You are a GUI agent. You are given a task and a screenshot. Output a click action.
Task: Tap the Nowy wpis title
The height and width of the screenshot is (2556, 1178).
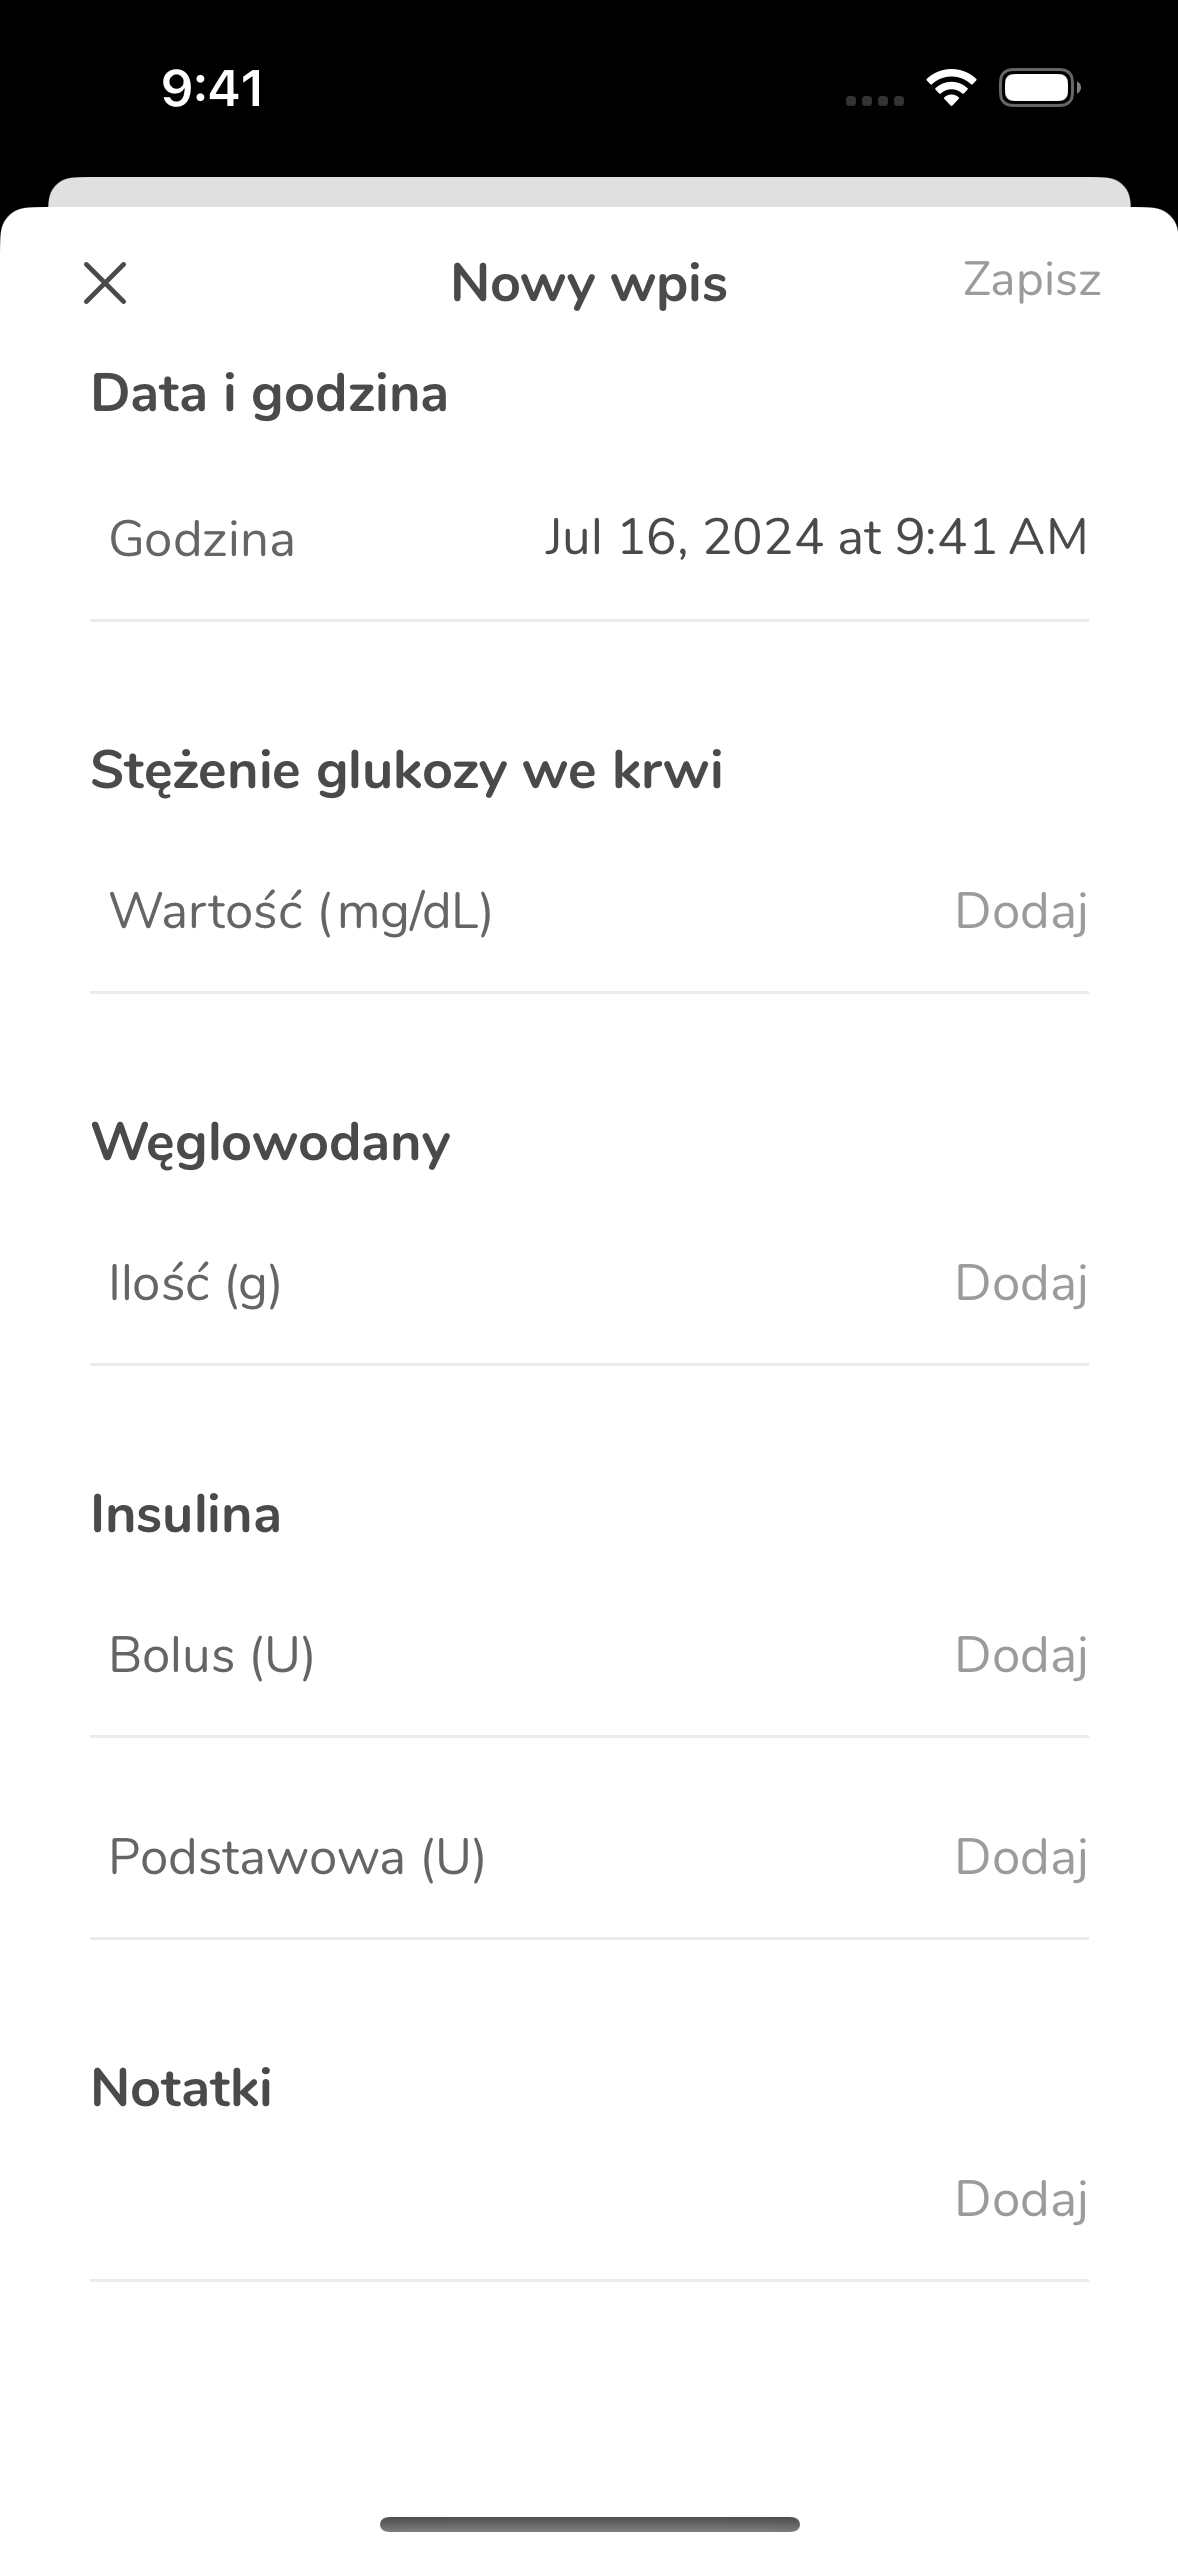(589, 283)
